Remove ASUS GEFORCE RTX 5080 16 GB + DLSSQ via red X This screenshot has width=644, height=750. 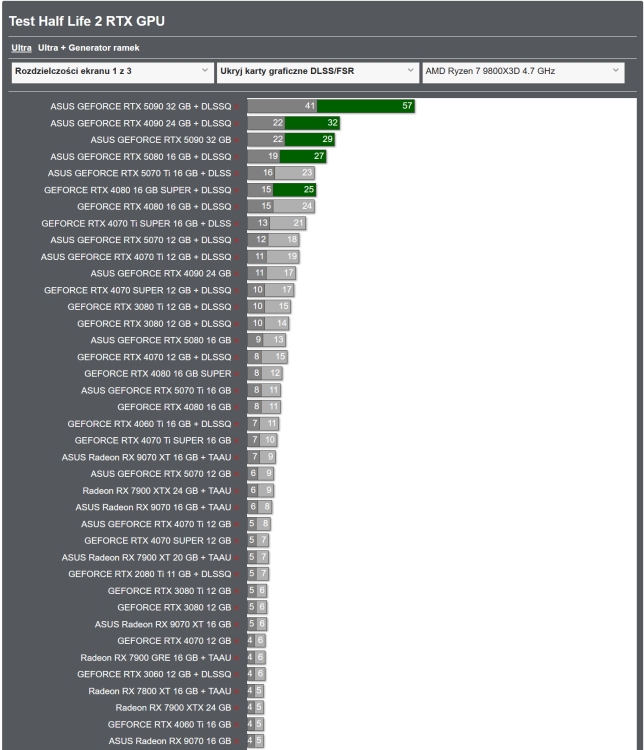coord(237,157)
